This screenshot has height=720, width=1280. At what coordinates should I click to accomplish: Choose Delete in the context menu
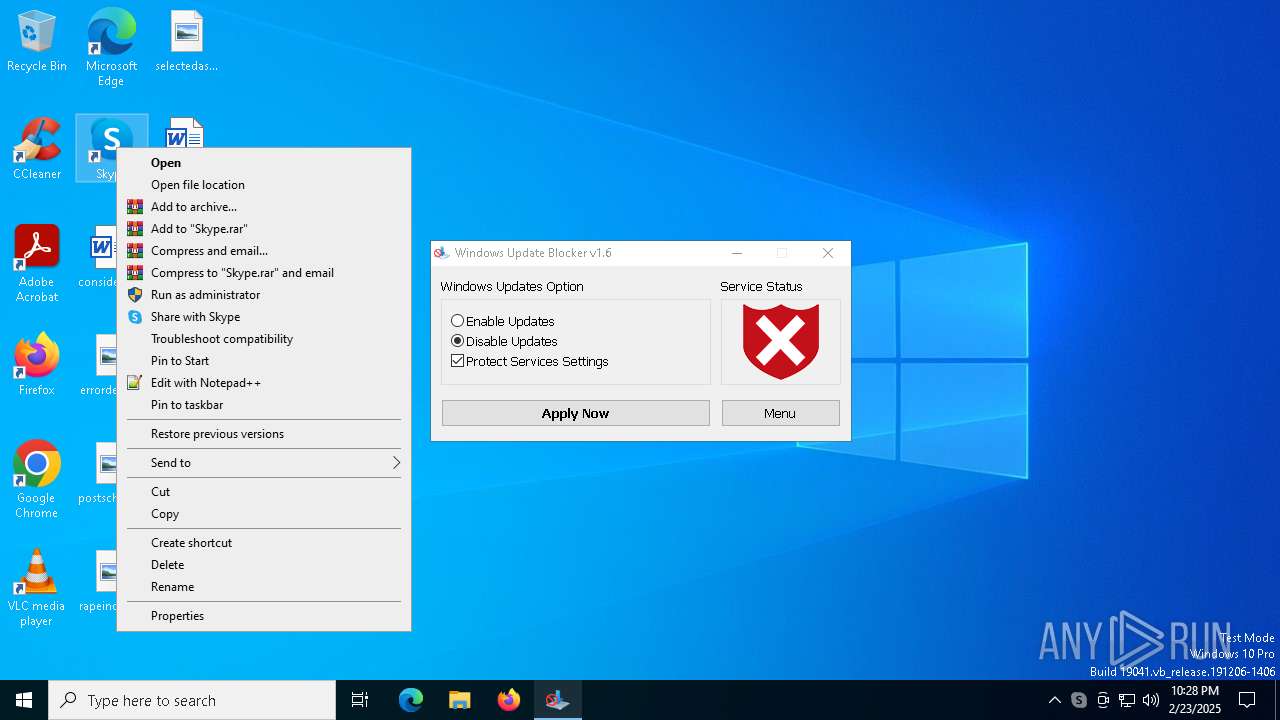tap(264, 565)
